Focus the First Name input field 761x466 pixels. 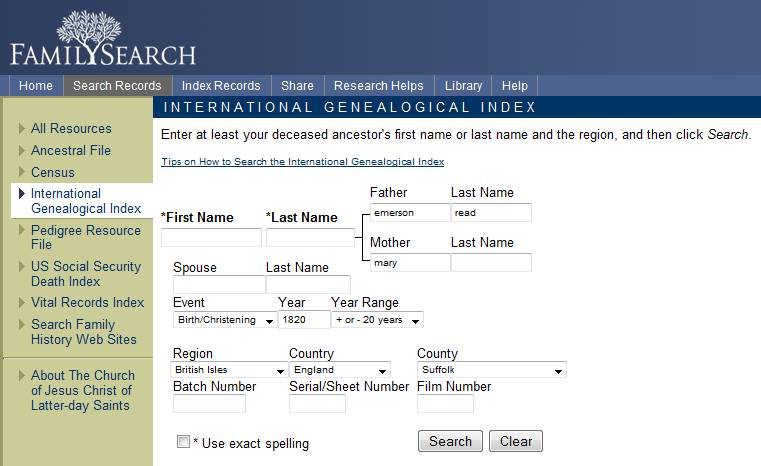click(x=212, y=238)
